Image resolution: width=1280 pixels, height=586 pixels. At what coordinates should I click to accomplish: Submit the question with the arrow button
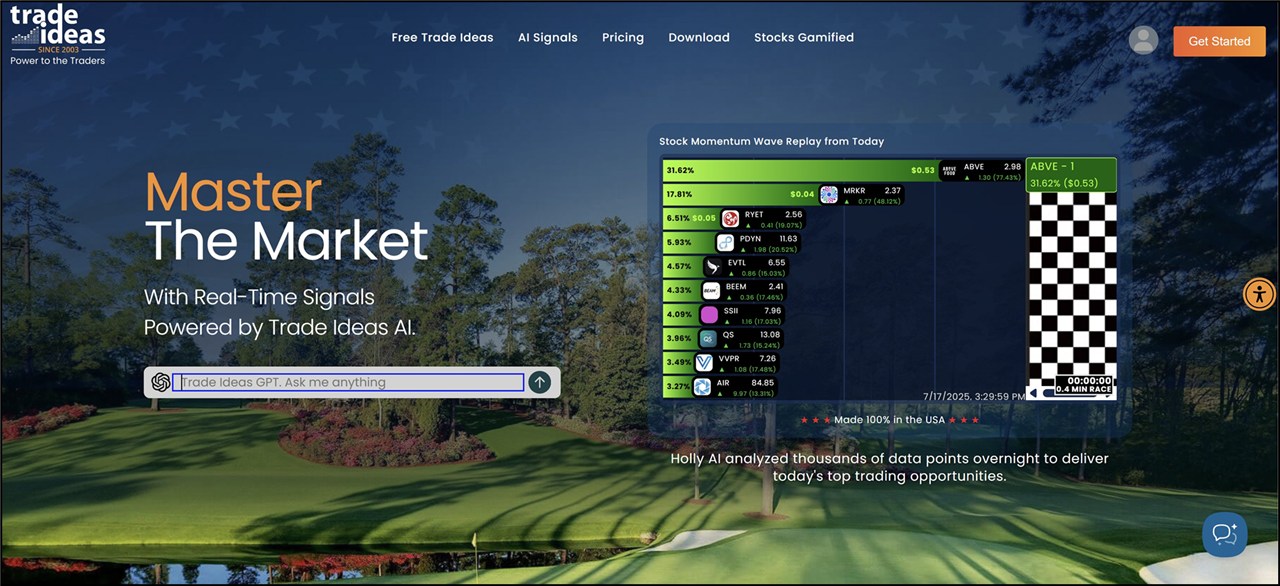pos(539,382)
